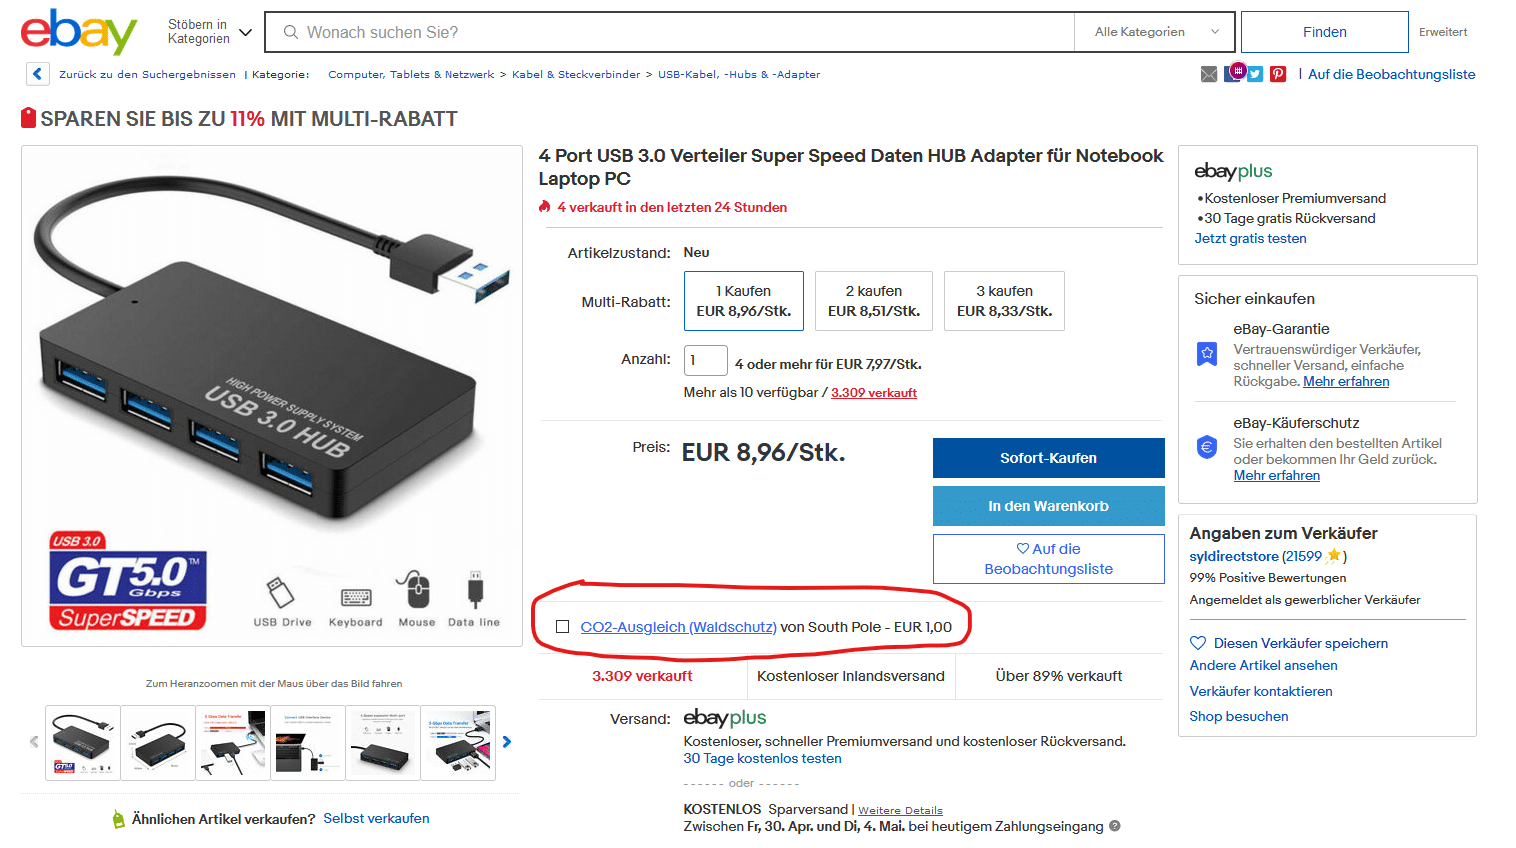Open "USB-Kabel, -Hubs & -Adapter" breadcrumb
The width and height of the screenshot is (1516, 848).
(739, 74)
